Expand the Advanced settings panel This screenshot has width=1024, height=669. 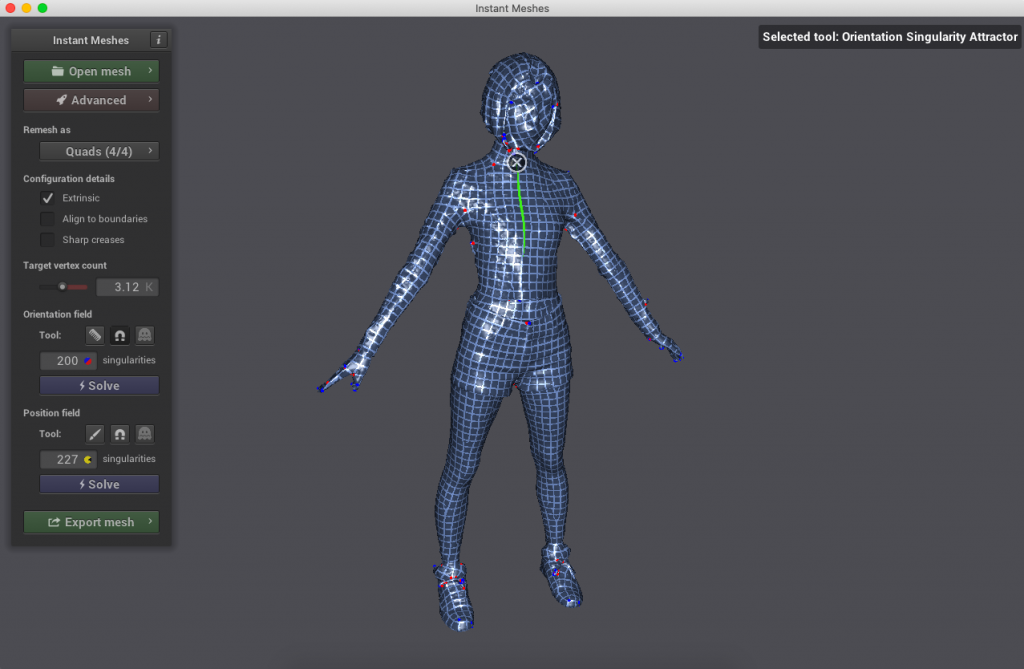tap(90, 100)
